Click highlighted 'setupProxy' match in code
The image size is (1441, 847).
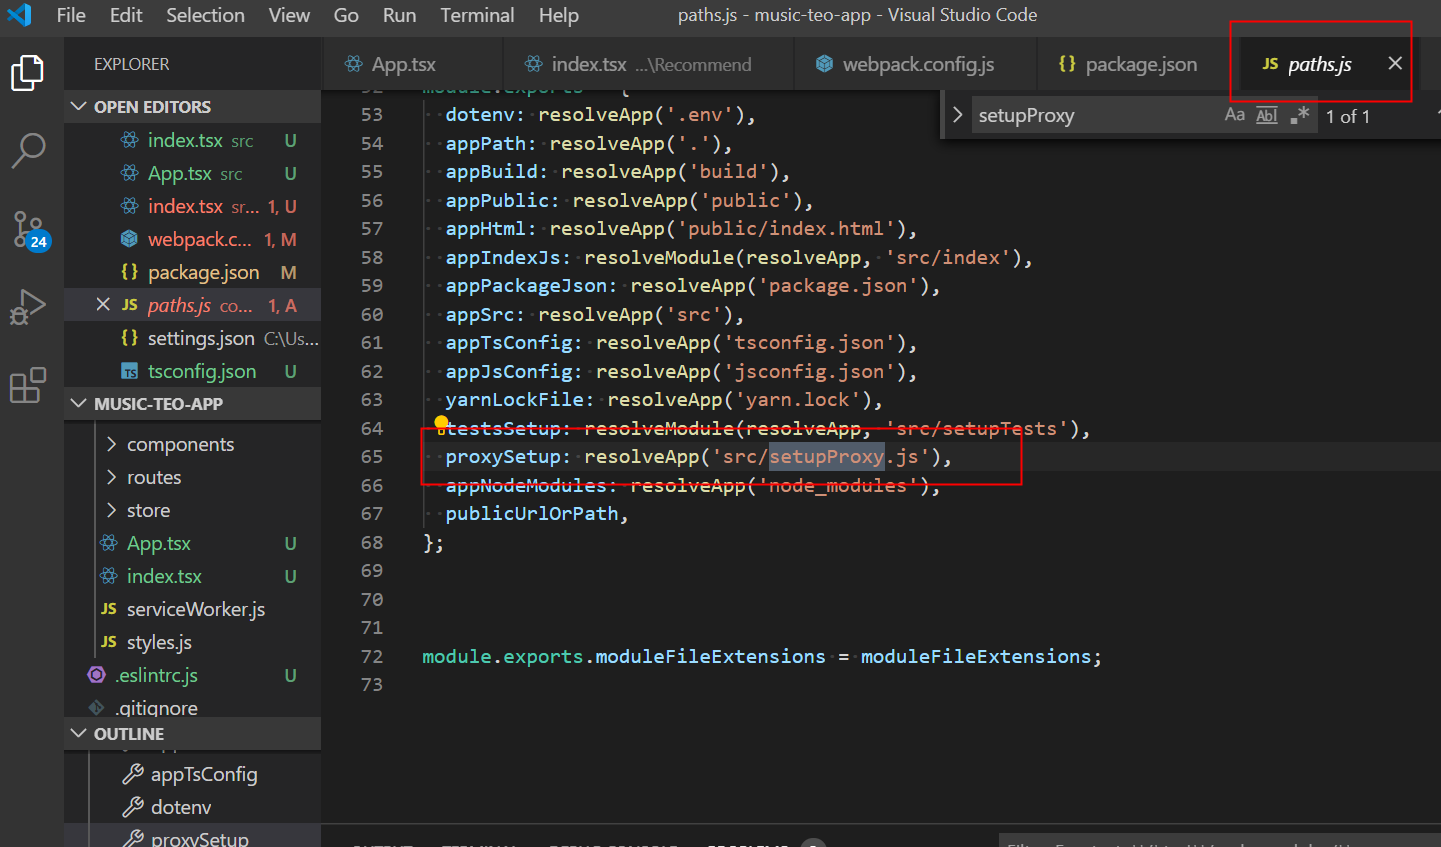tap(826, 457)
